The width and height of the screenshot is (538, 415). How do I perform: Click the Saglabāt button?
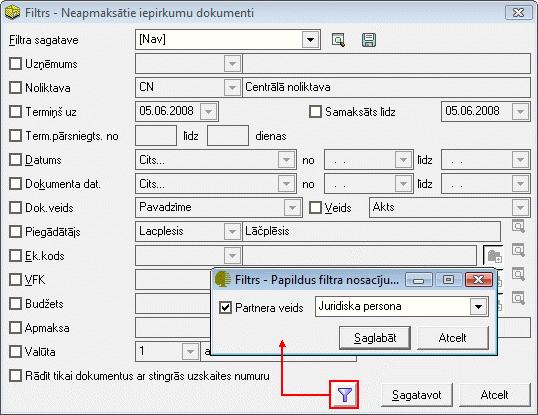[375, 338]
